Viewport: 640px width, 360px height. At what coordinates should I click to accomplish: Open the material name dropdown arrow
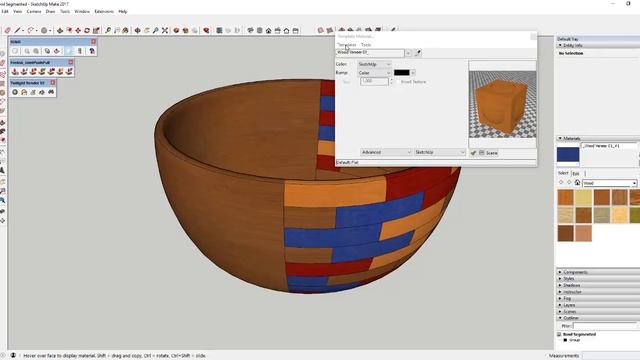(409, 53)
